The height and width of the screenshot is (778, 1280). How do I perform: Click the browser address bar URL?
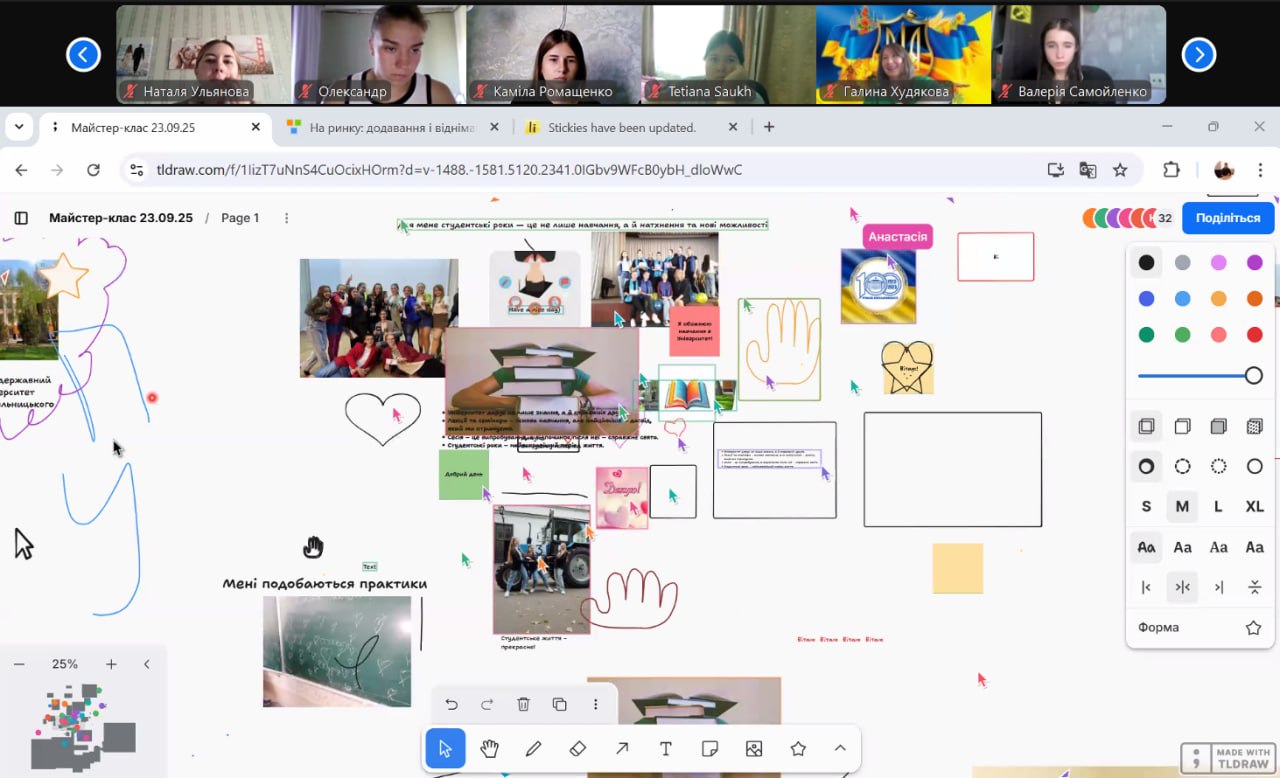449,170
